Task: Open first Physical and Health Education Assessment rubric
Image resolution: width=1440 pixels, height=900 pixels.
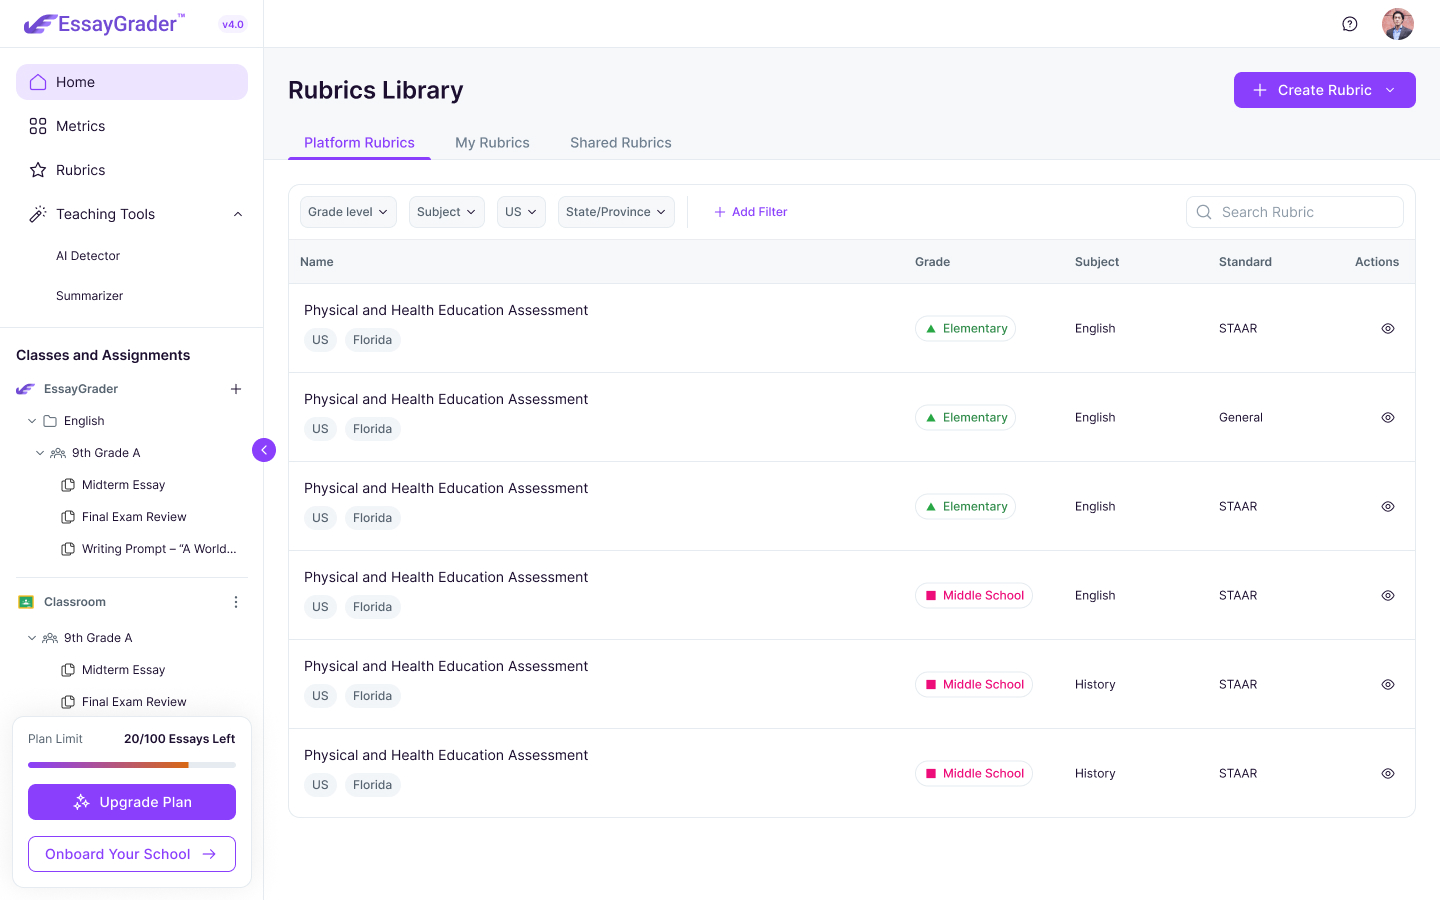Action: point(446,310)
